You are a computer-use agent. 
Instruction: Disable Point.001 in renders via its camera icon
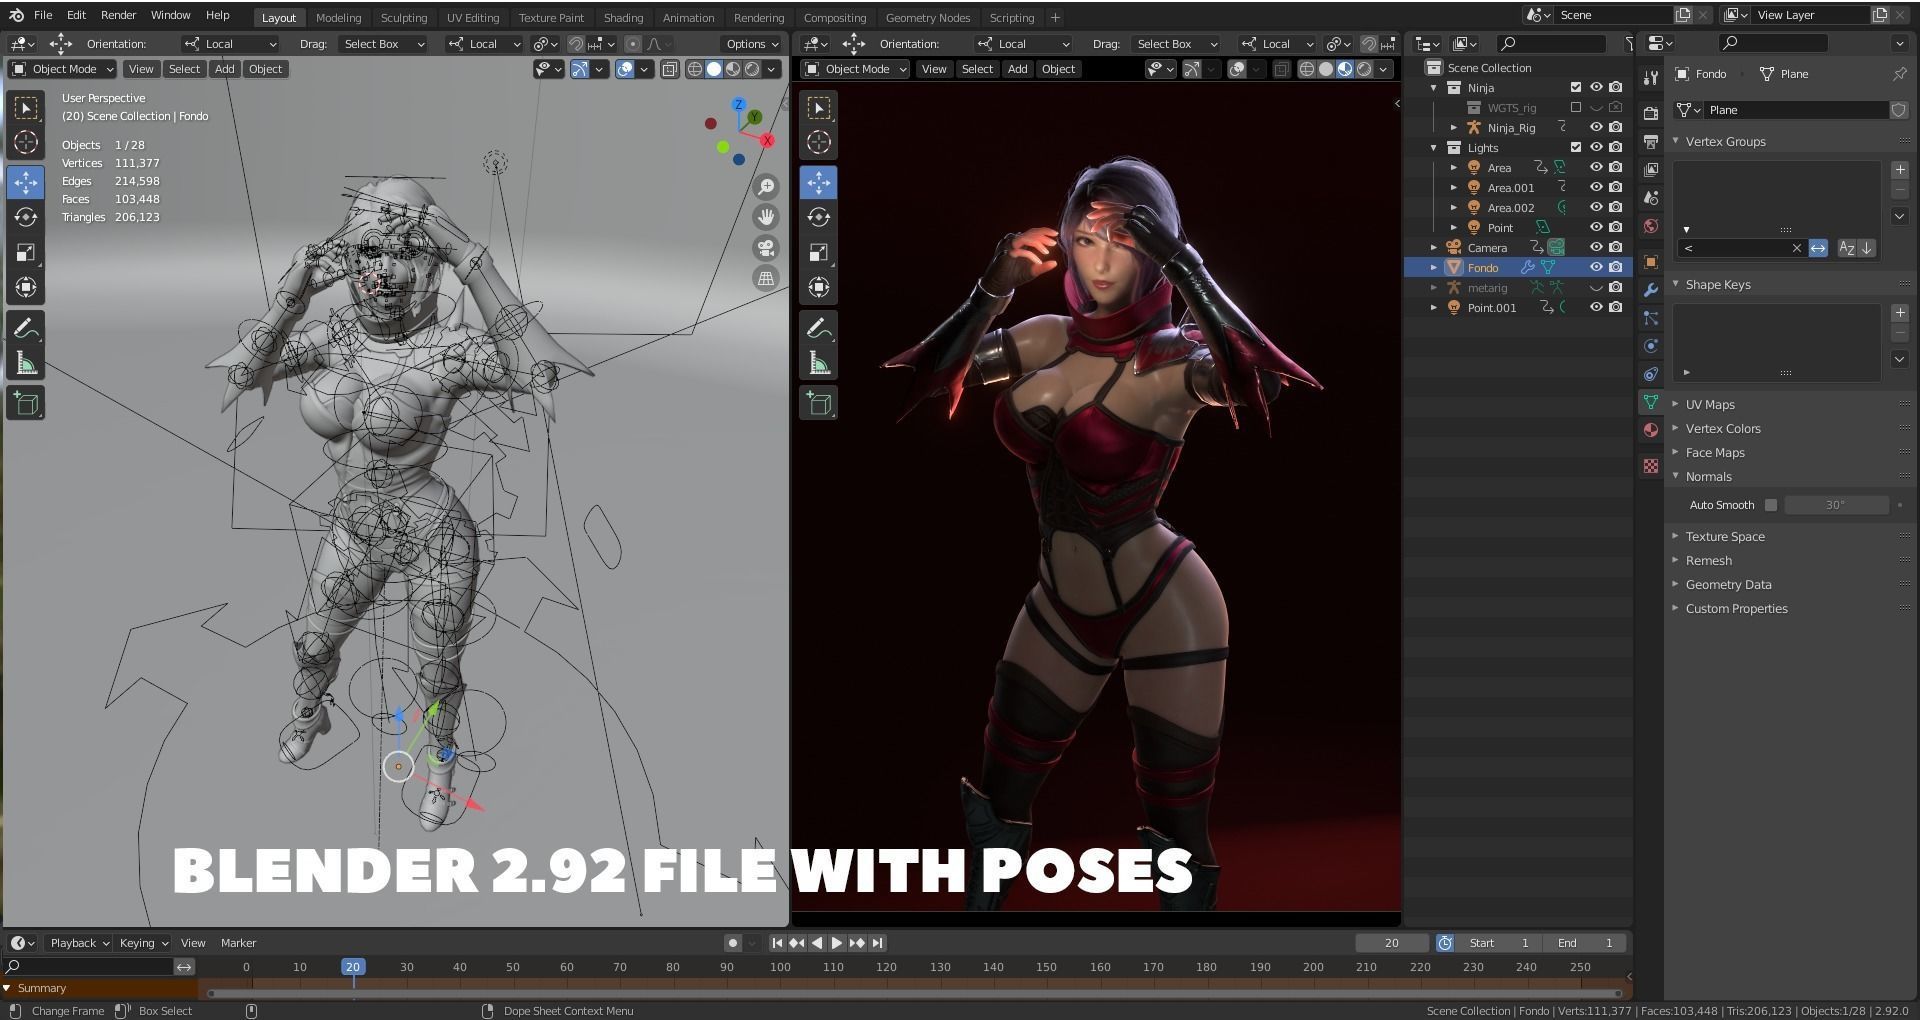[x=1615, y=307]
